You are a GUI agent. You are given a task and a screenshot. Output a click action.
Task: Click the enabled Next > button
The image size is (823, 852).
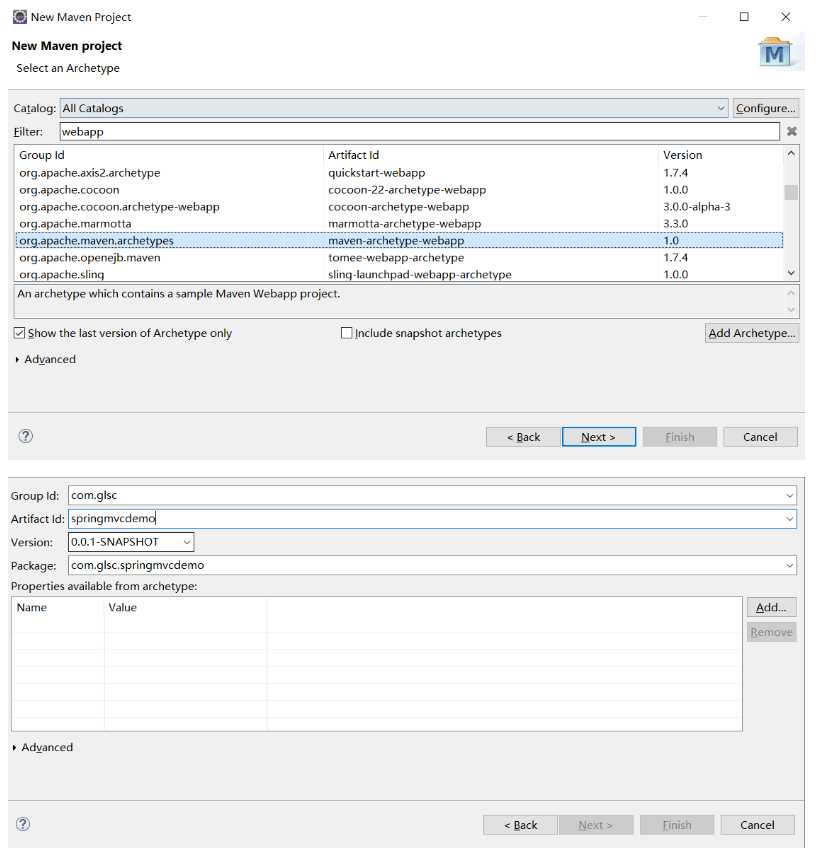599,437
